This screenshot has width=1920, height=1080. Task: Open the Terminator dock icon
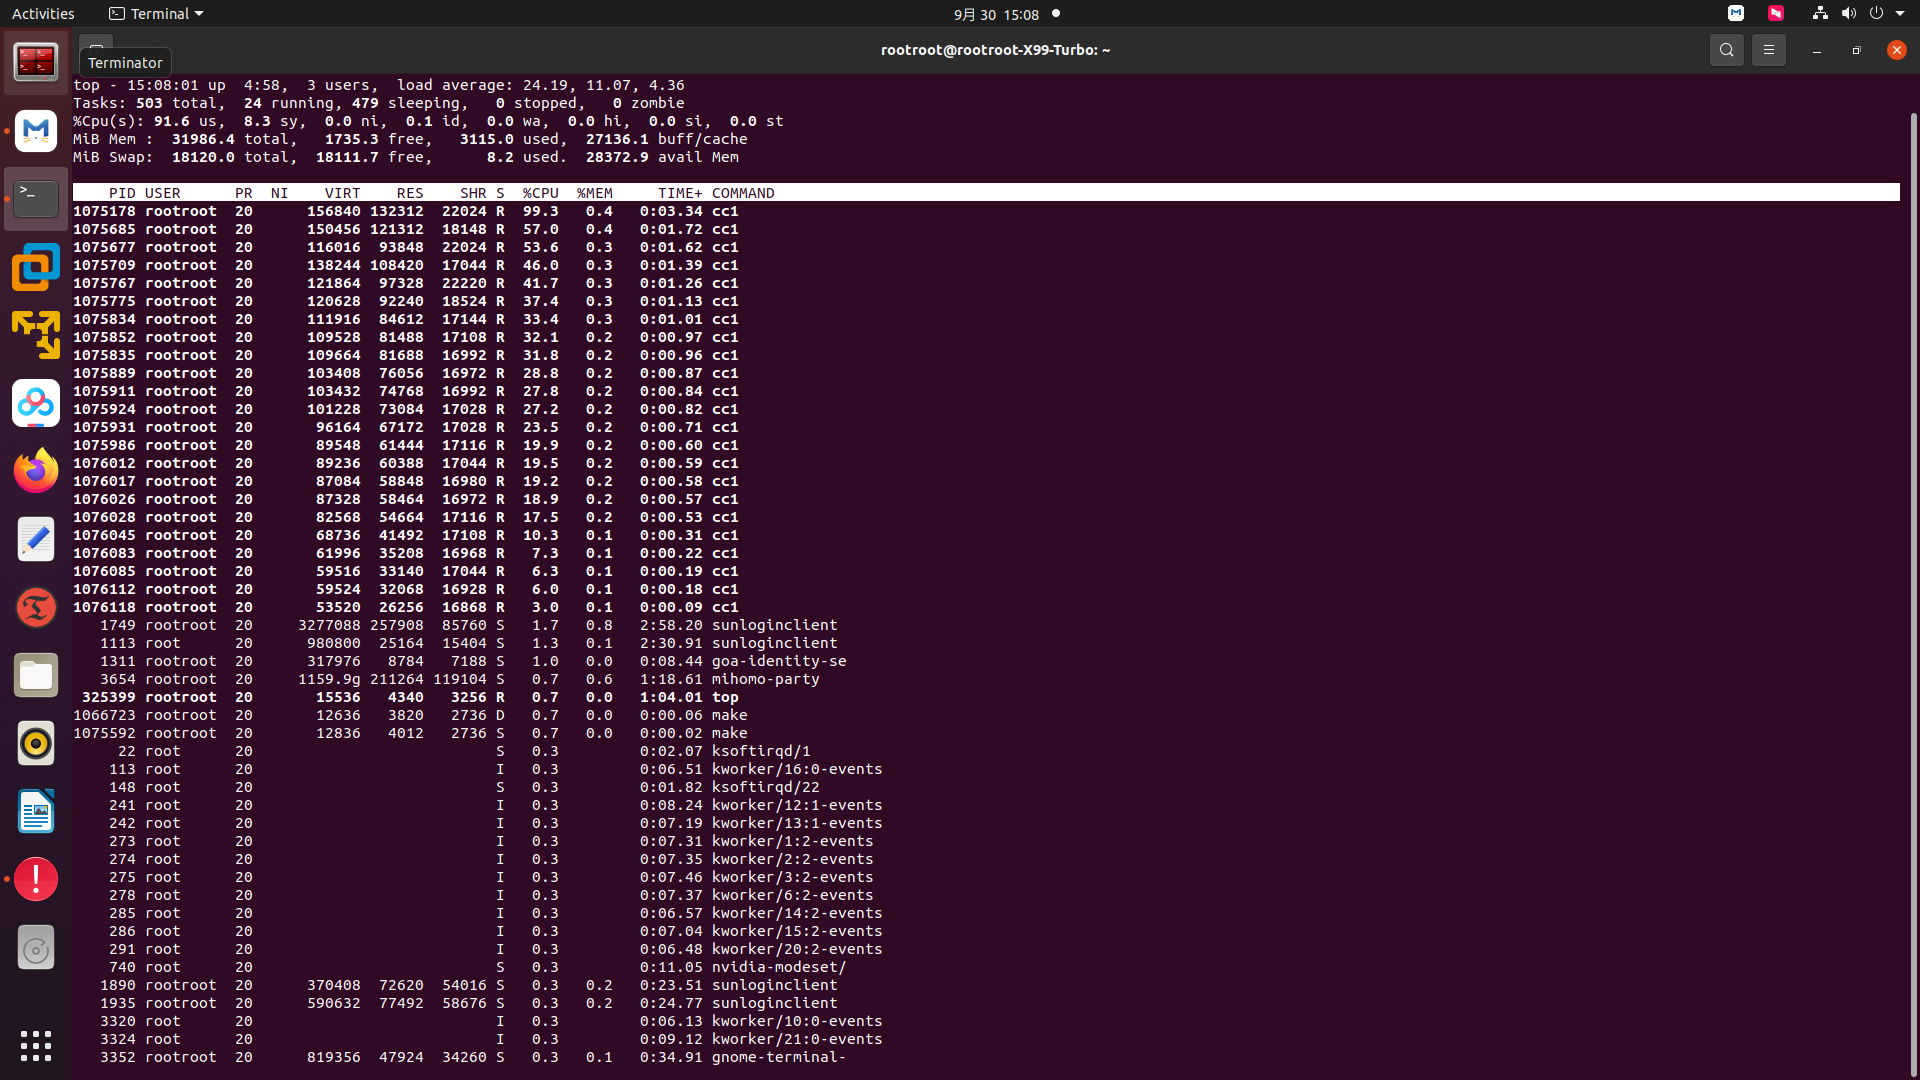point(36,62)
